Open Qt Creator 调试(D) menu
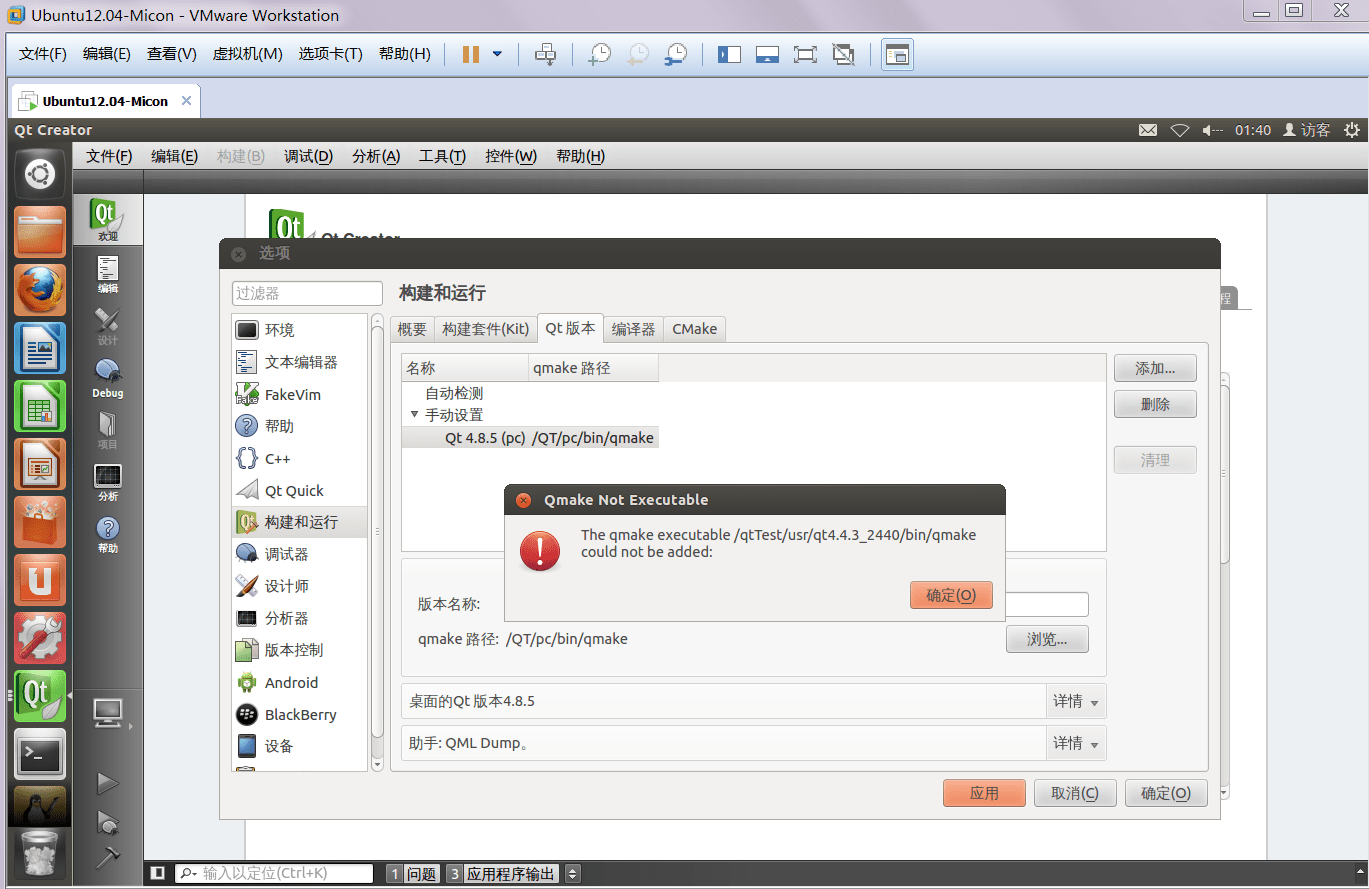 pos(308,156)
